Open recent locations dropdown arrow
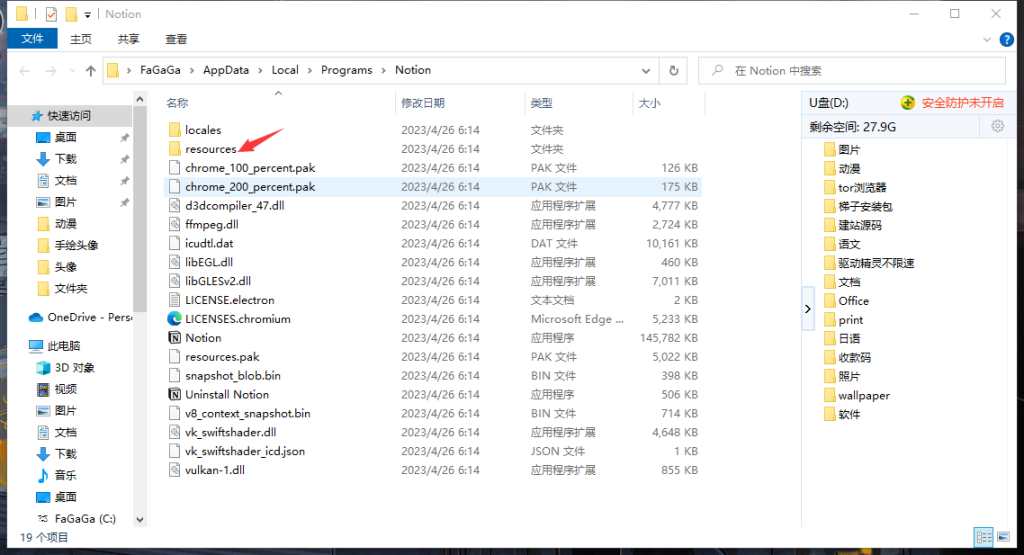Image resolution: width=1024 pixels, height=555 pixels. (x=72, y=71)
